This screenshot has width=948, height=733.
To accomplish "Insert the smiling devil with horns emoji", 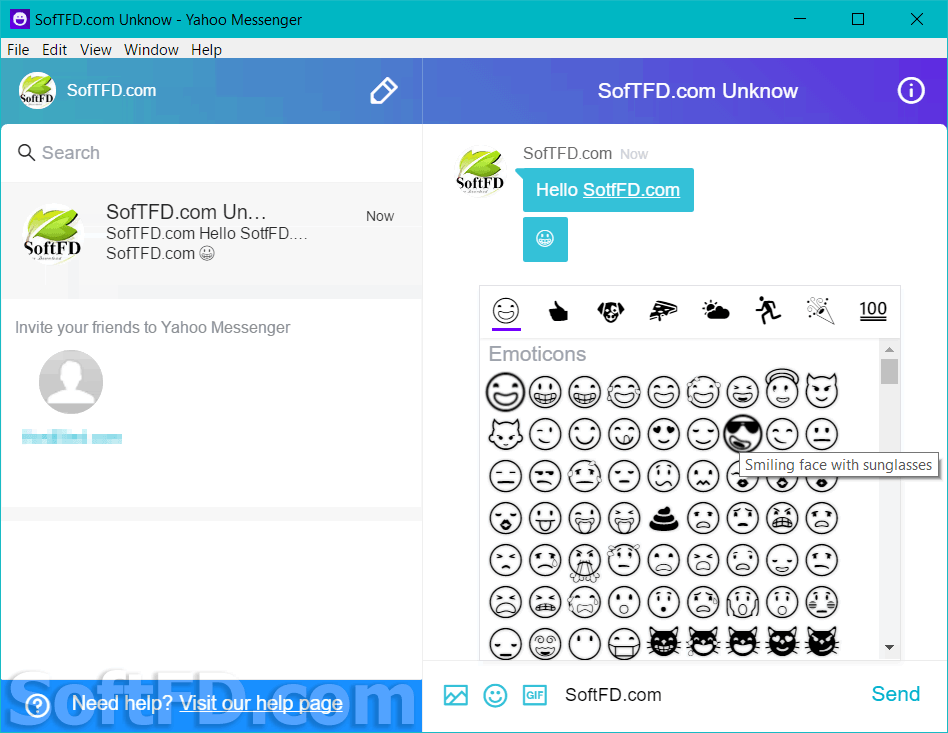I will [822, 391].
